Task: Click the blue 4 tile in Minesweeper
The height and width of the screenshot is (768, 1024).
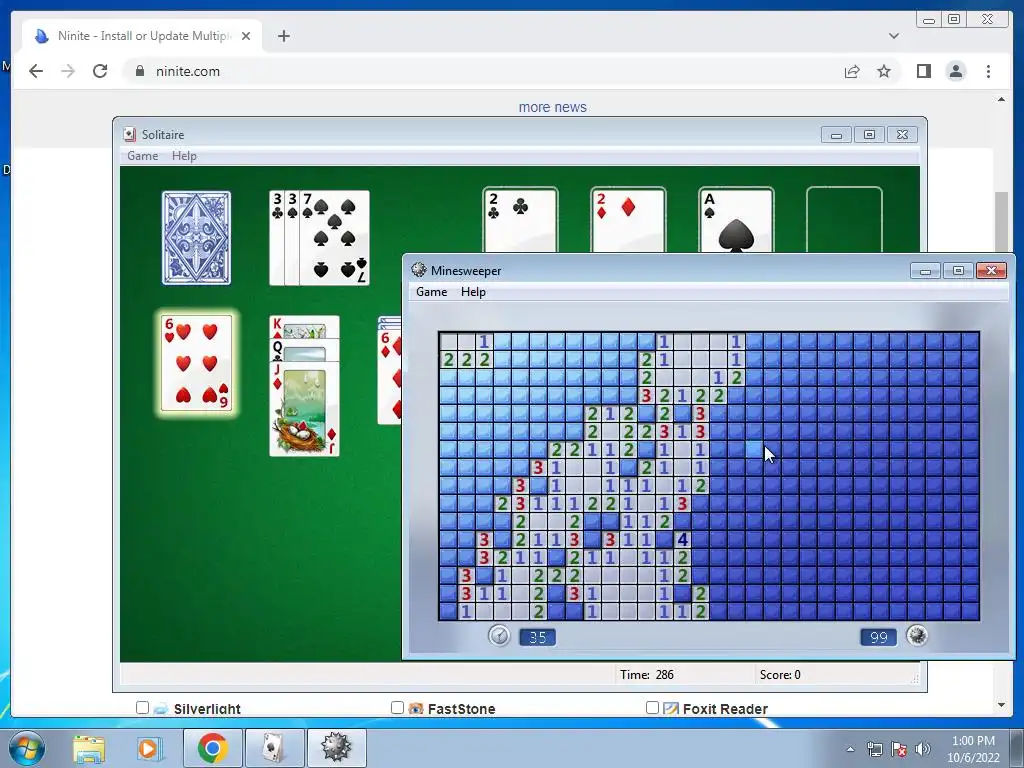Action: pos(682,539)
